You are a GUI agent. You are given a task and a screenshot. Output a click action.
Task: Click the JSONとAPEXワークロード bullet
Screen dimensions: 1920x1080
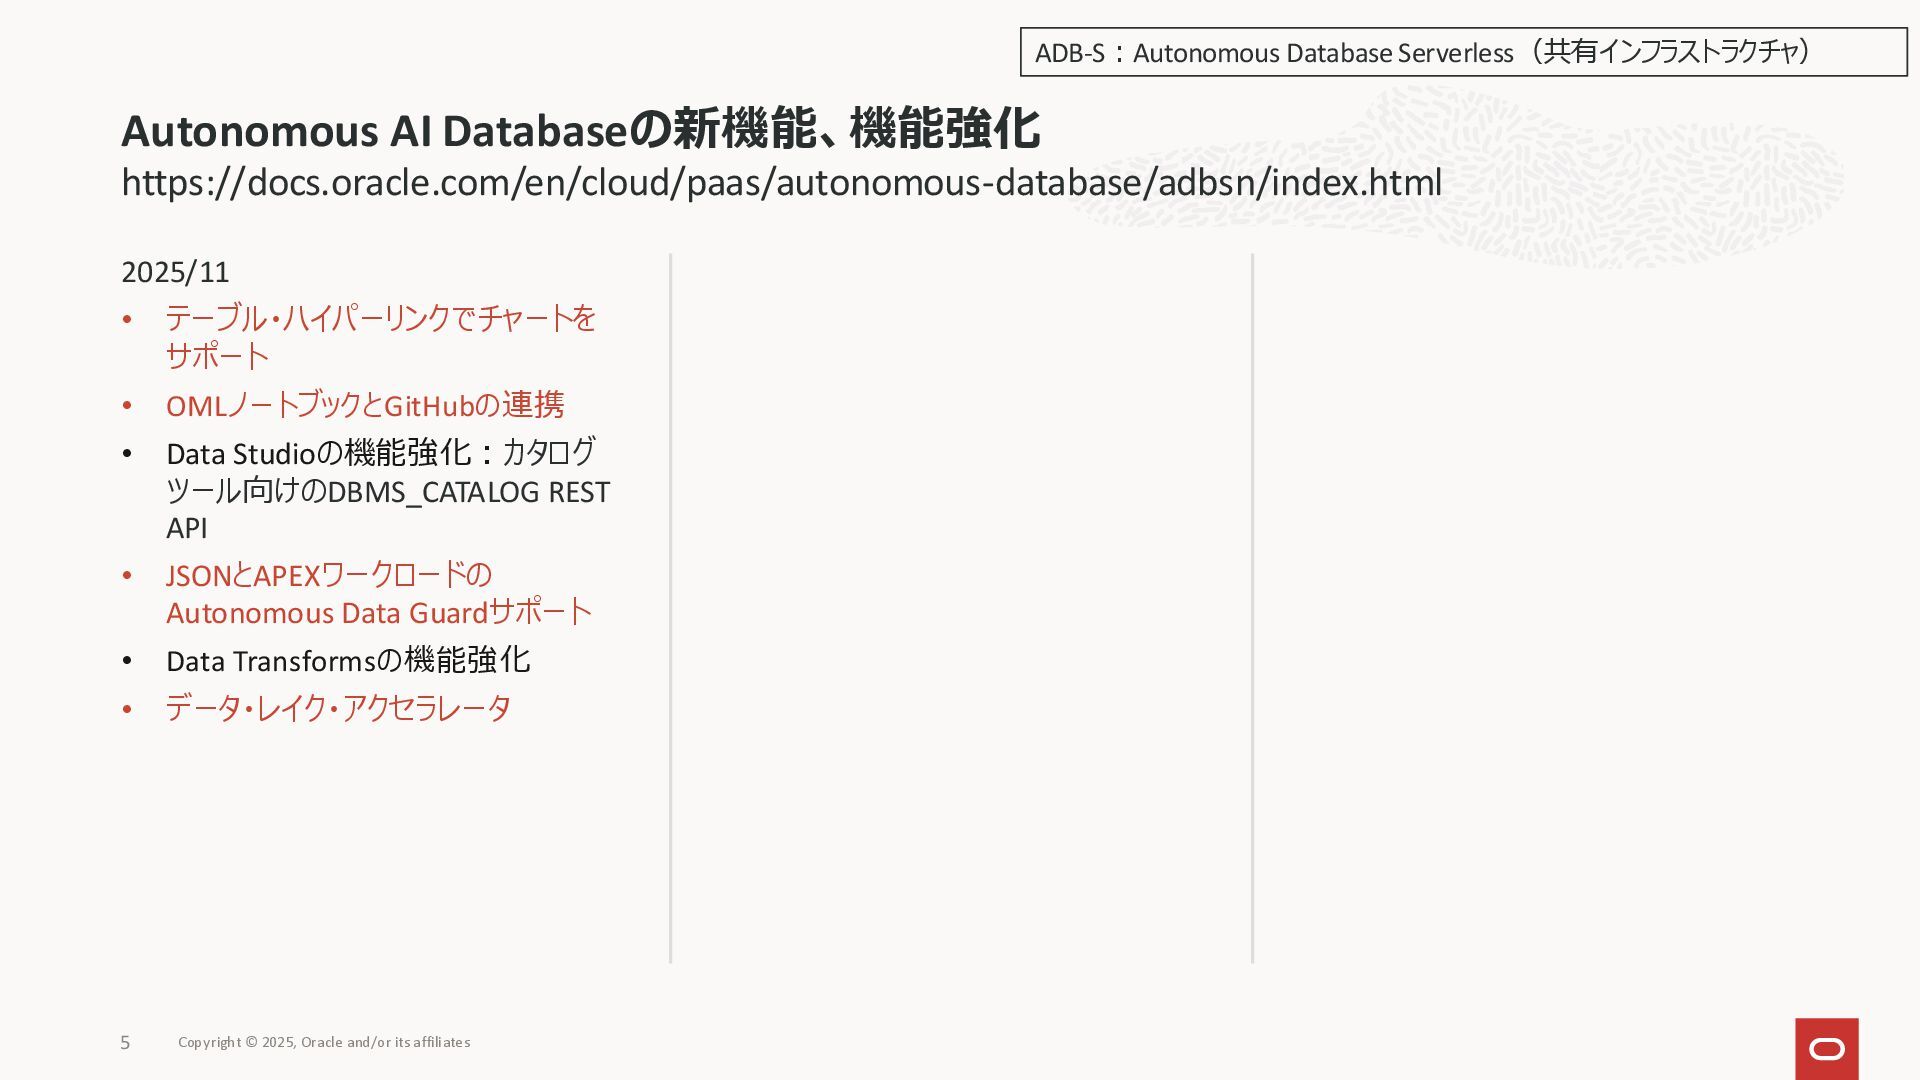click(328, 575)
